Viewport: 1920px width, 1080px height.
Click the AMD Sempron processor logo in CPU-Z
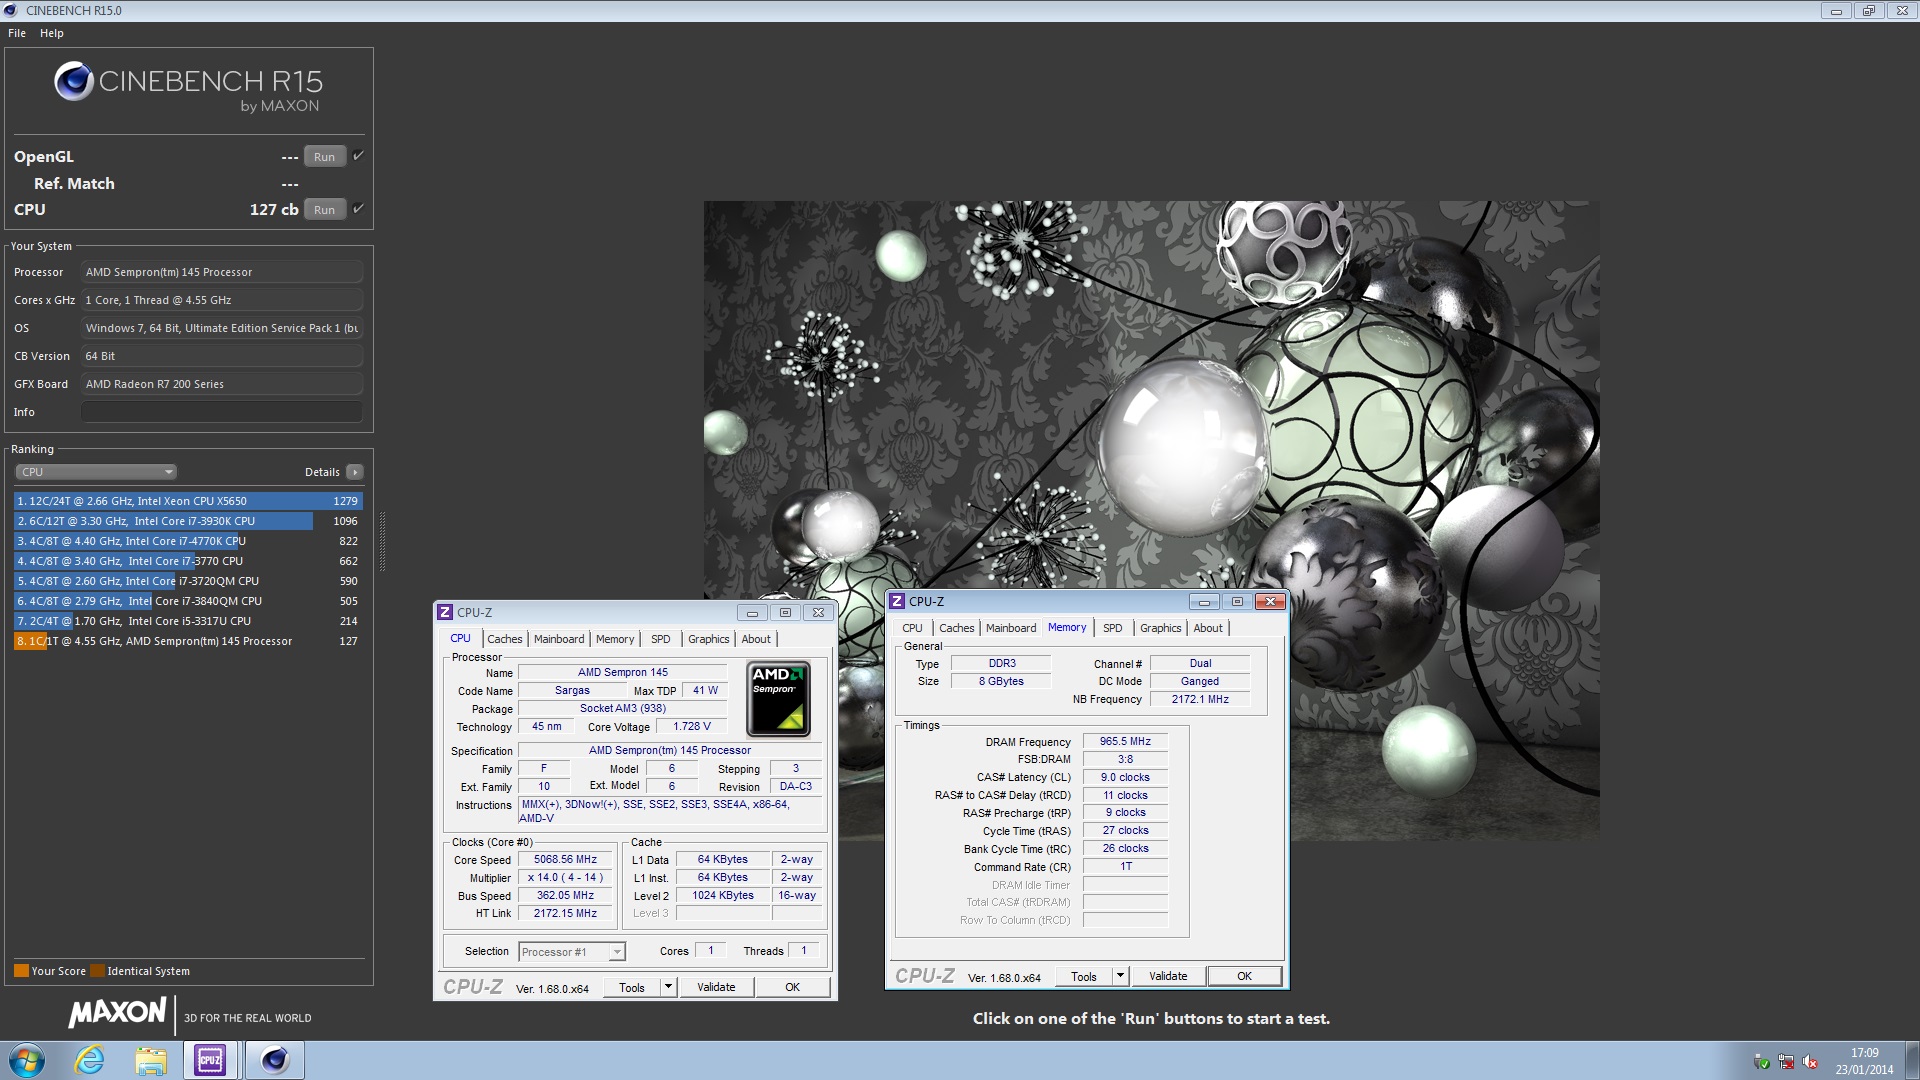click(778, 699)
